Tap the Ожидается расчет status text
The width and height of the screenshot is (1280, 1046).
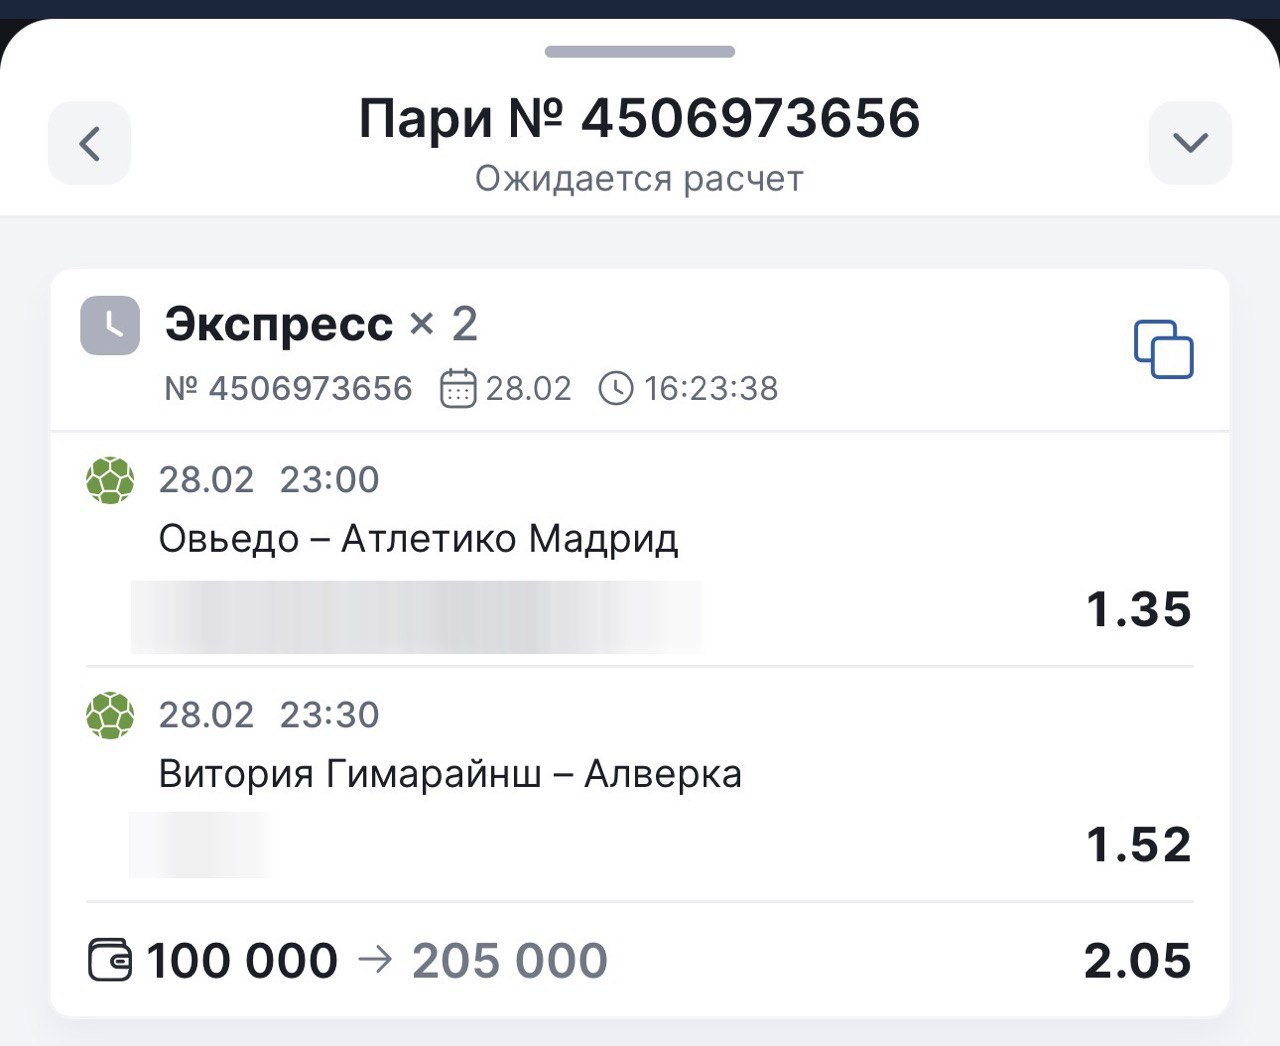pos(639,179)
